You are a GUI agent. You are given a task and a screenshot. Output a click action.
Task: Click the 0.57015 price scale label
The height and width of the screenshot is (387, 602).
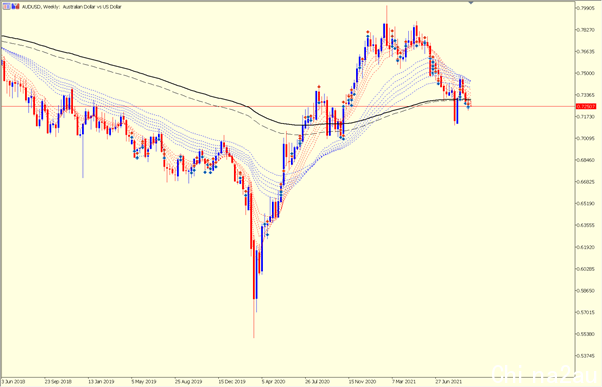[585, 312]
